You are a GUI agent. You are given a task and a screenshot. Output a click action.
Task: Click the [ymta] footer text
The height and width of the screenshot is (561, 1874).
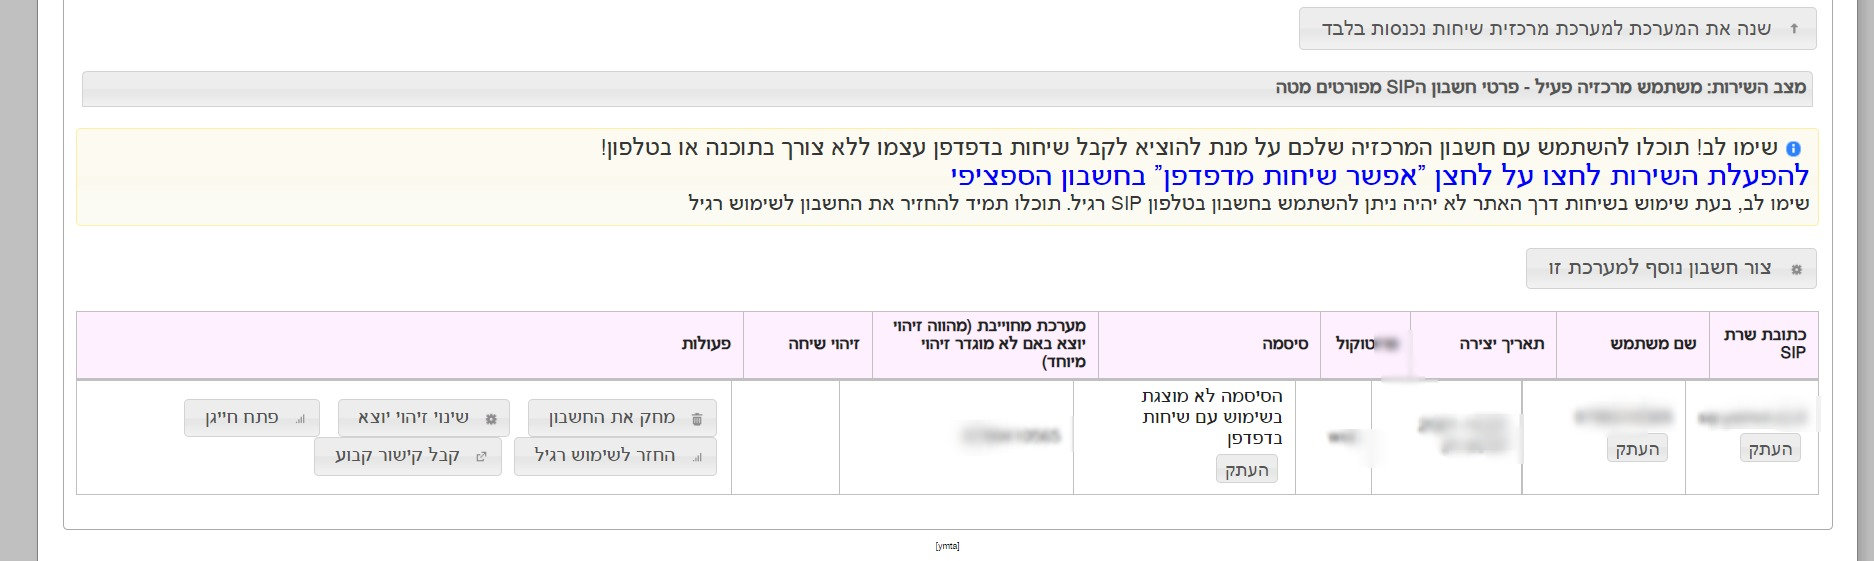pyautogui.click(x=947, y=546)
